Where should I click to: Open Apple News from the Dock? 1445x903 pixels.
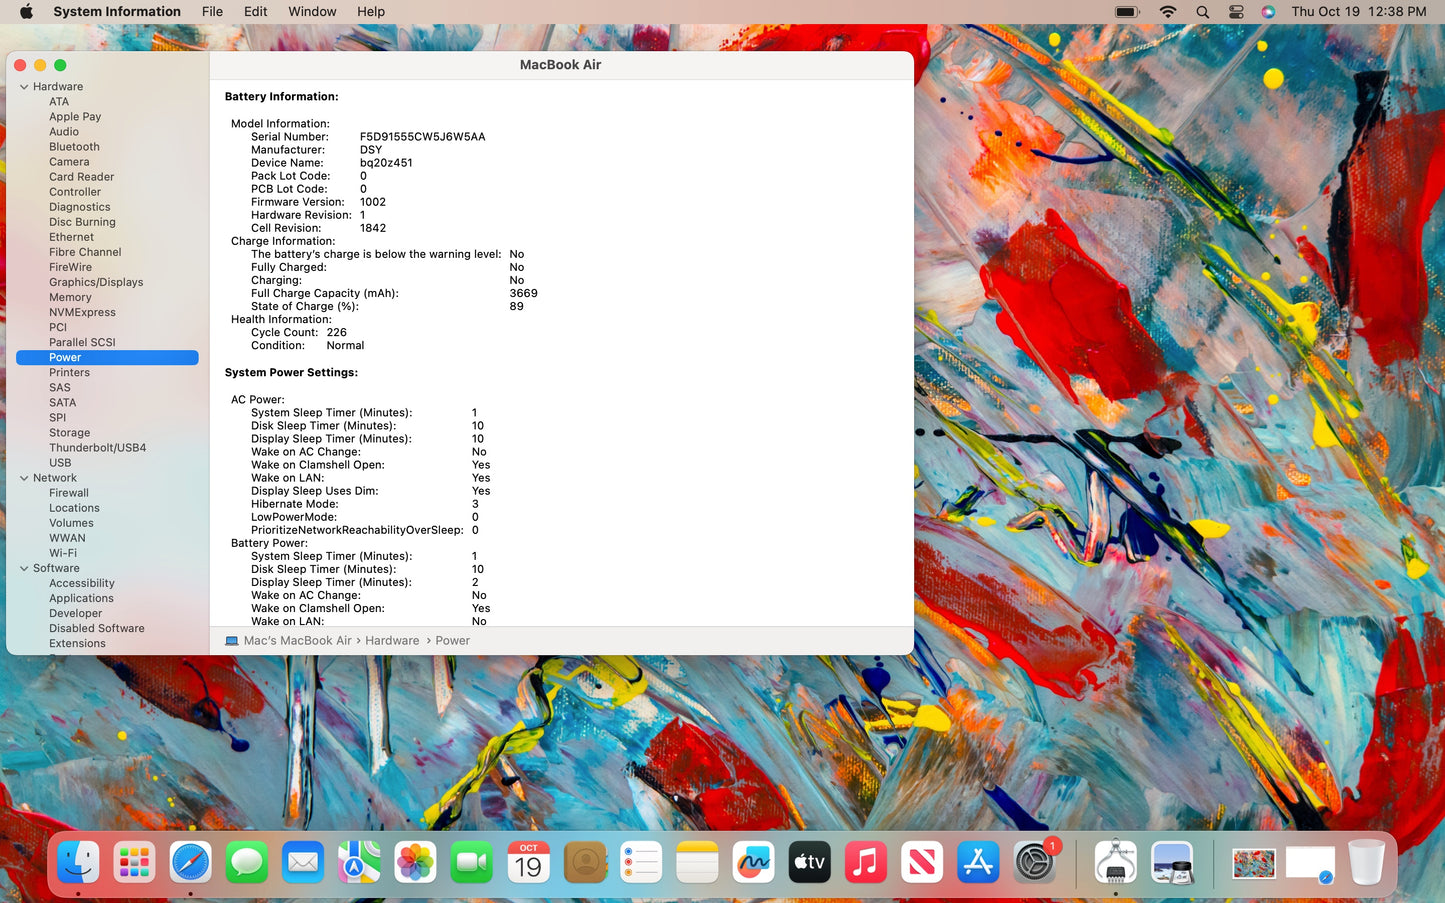pyautogui.click(x=921, y=861)
